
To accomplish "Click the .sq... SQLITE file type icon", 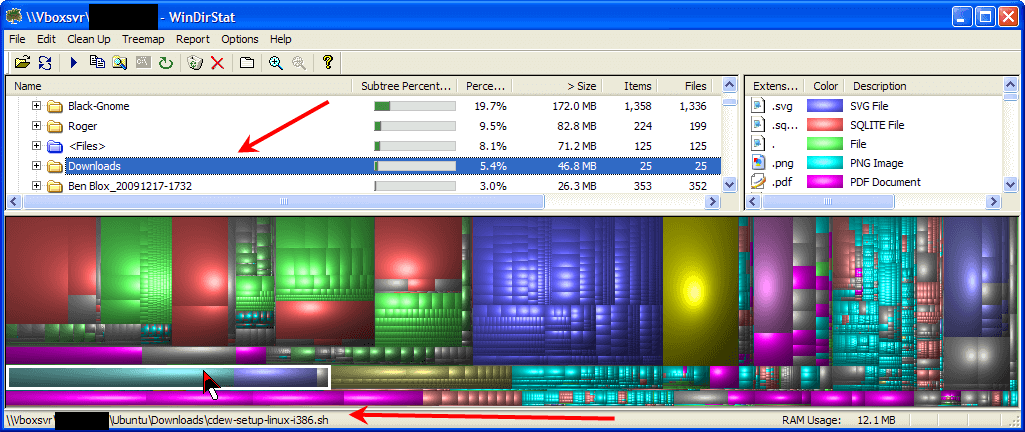I will (x=758, y=125).
